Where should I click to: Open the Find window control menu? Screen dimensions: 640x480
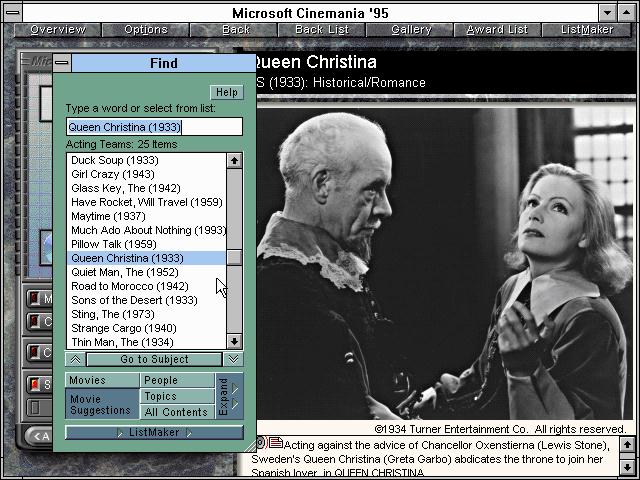(62, 63)
